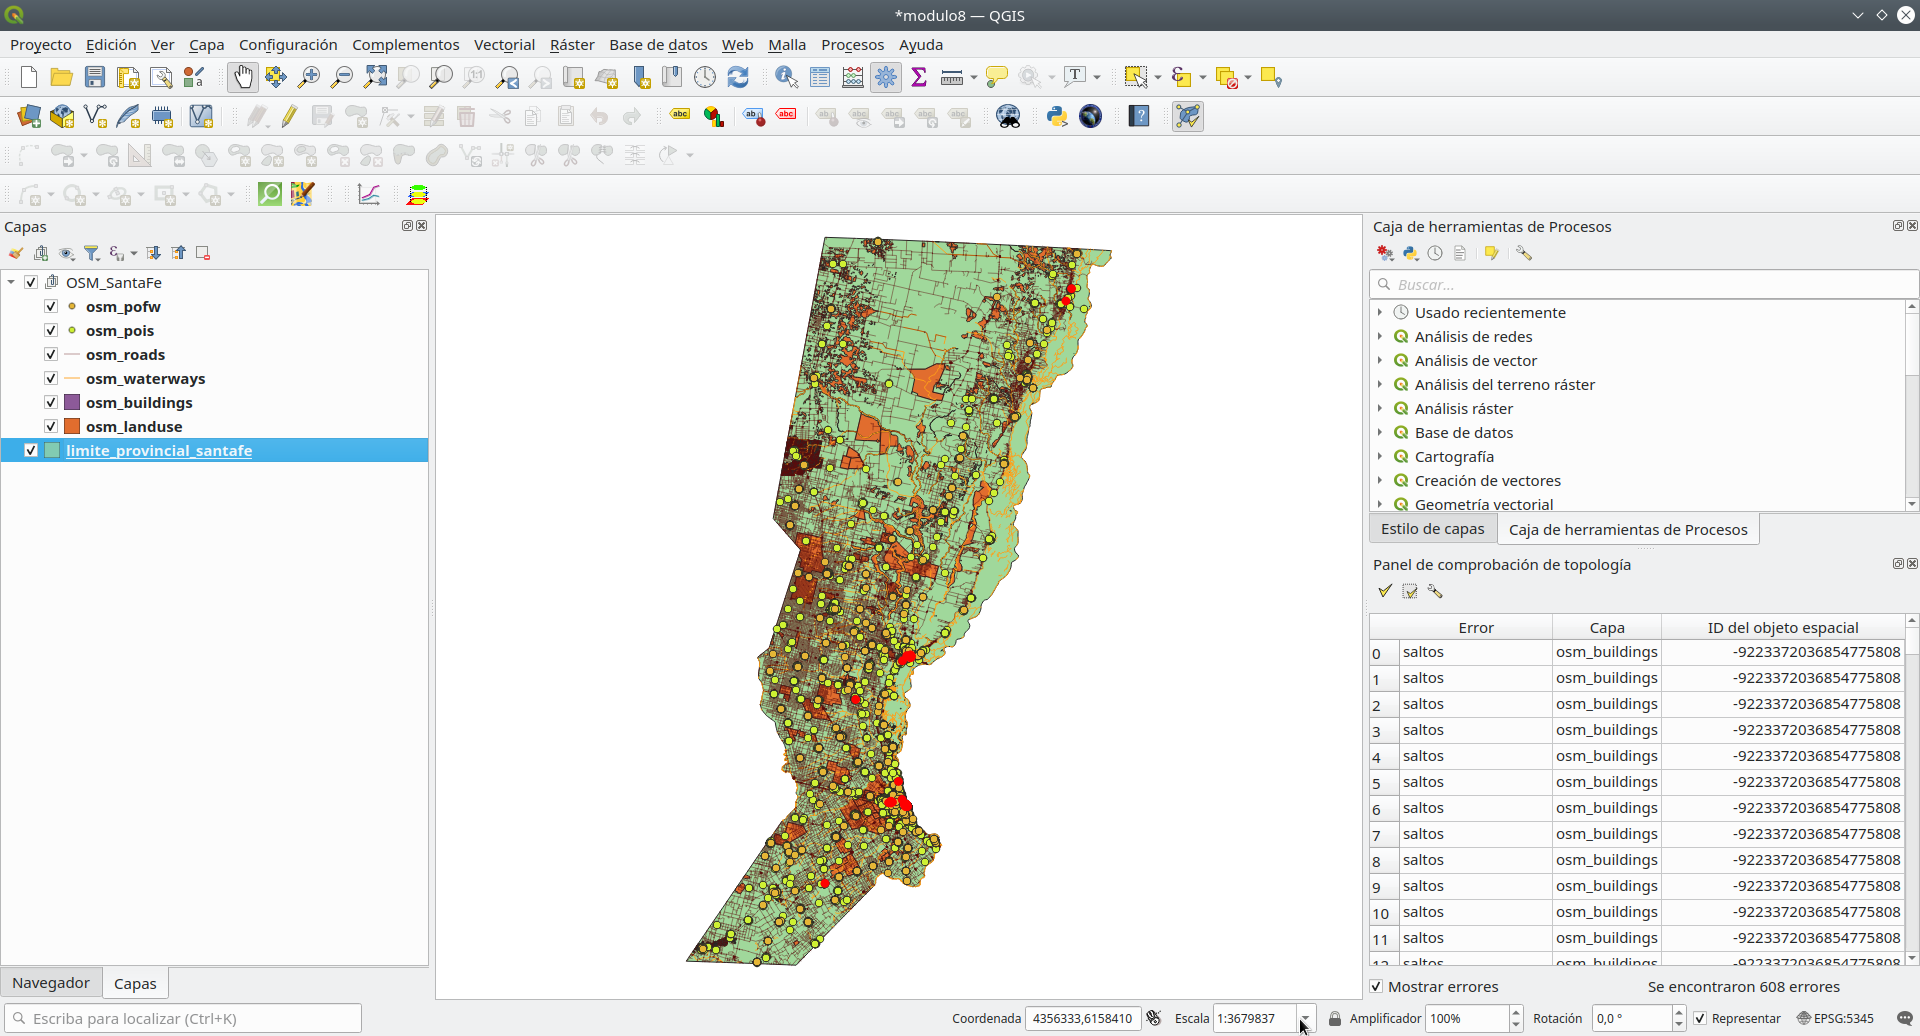Open layer styling brush in Capas panel
1920x1036 pixels.
(x=16, y=253)
